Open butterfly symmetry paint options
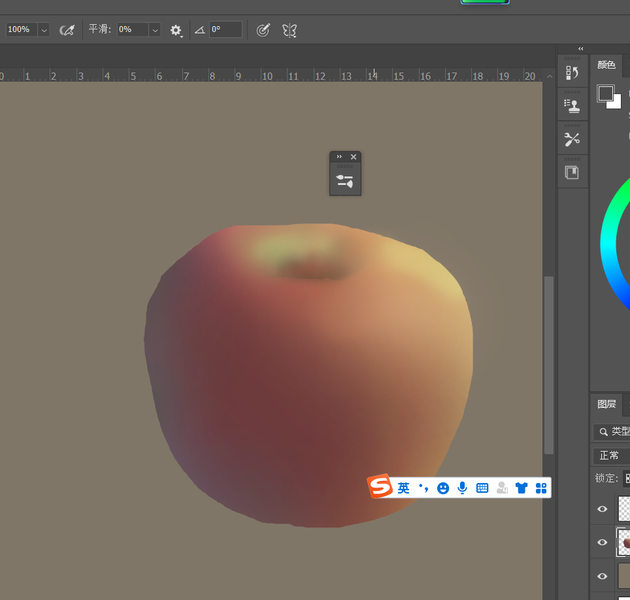 point(289,31)
